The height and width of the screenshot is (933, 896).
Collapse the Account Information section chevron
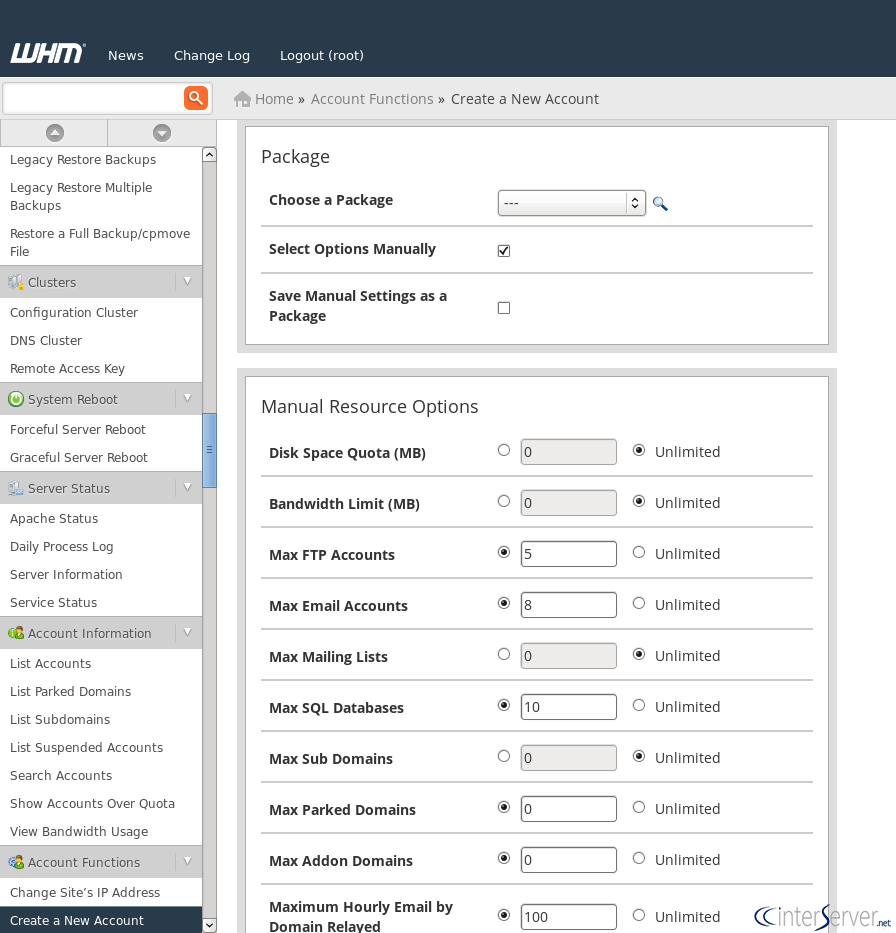(x=187, y=633)
